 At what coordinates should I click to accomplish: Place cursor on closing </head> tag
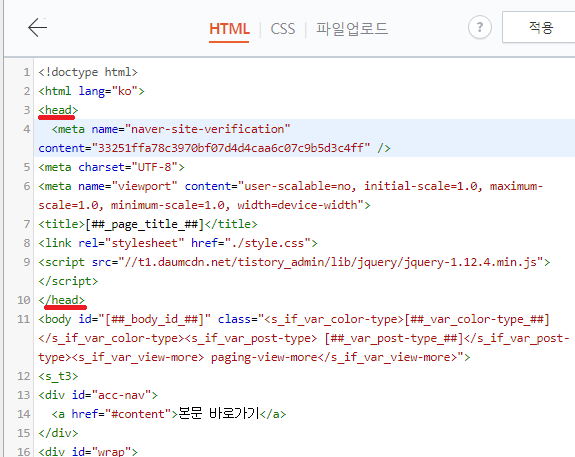(62, 300)
